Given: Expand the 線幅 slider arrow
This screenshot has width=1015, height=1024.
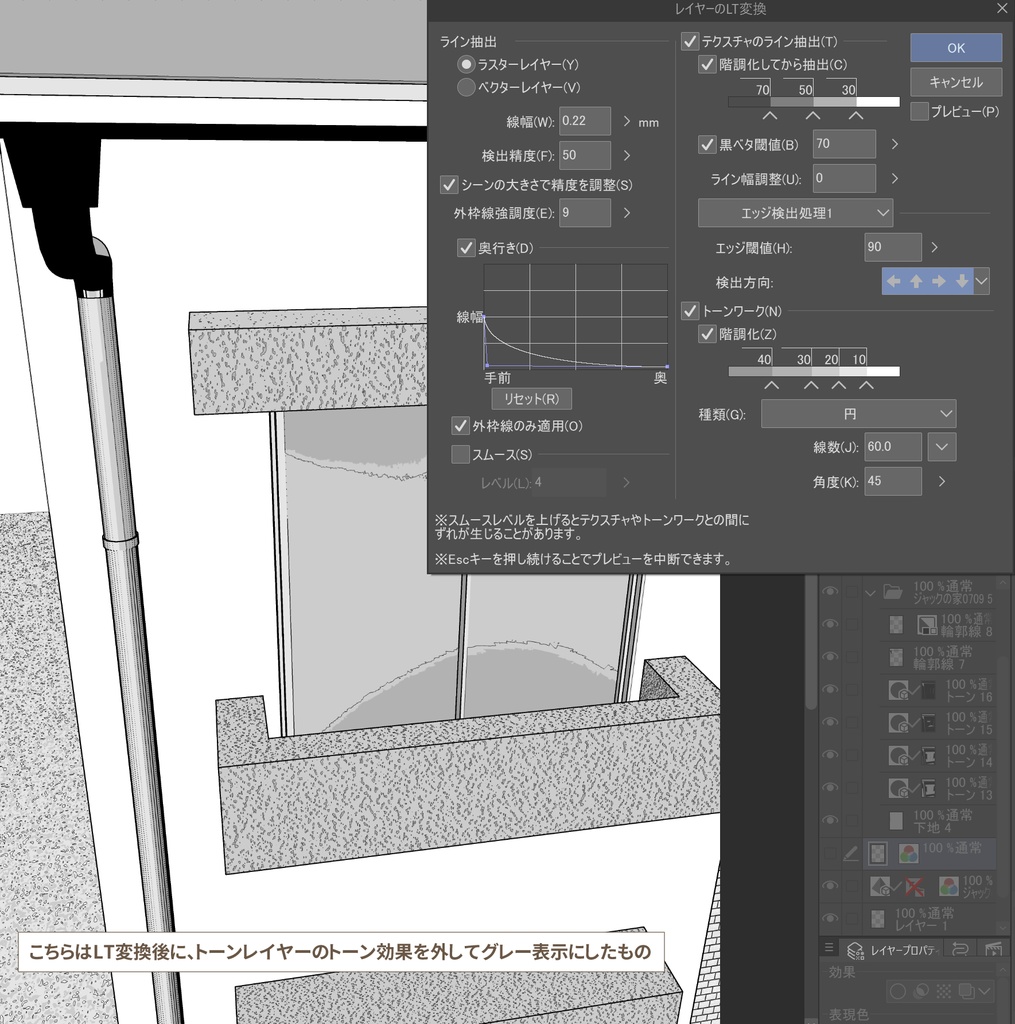Looking at the screenshot, I should click(x=626, y=121).
